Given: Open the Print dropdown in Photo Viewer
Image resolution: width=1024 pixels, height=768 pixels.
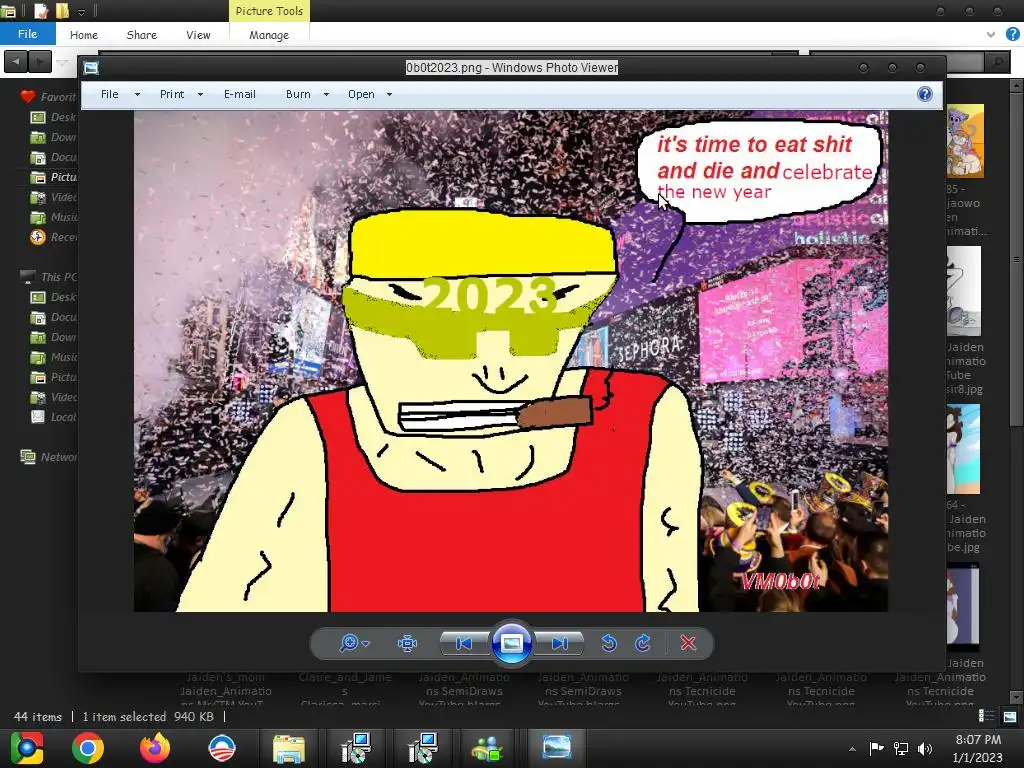Looking at the screenshot, I should (x=181, y=94).
